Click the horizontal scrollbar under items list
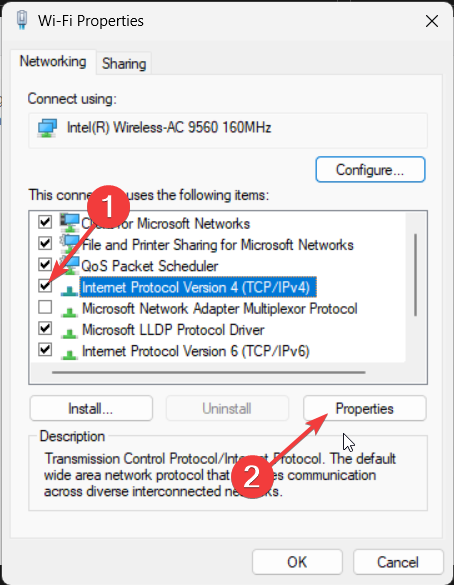This screenshot has height=585, width=454. click(209, 372)
